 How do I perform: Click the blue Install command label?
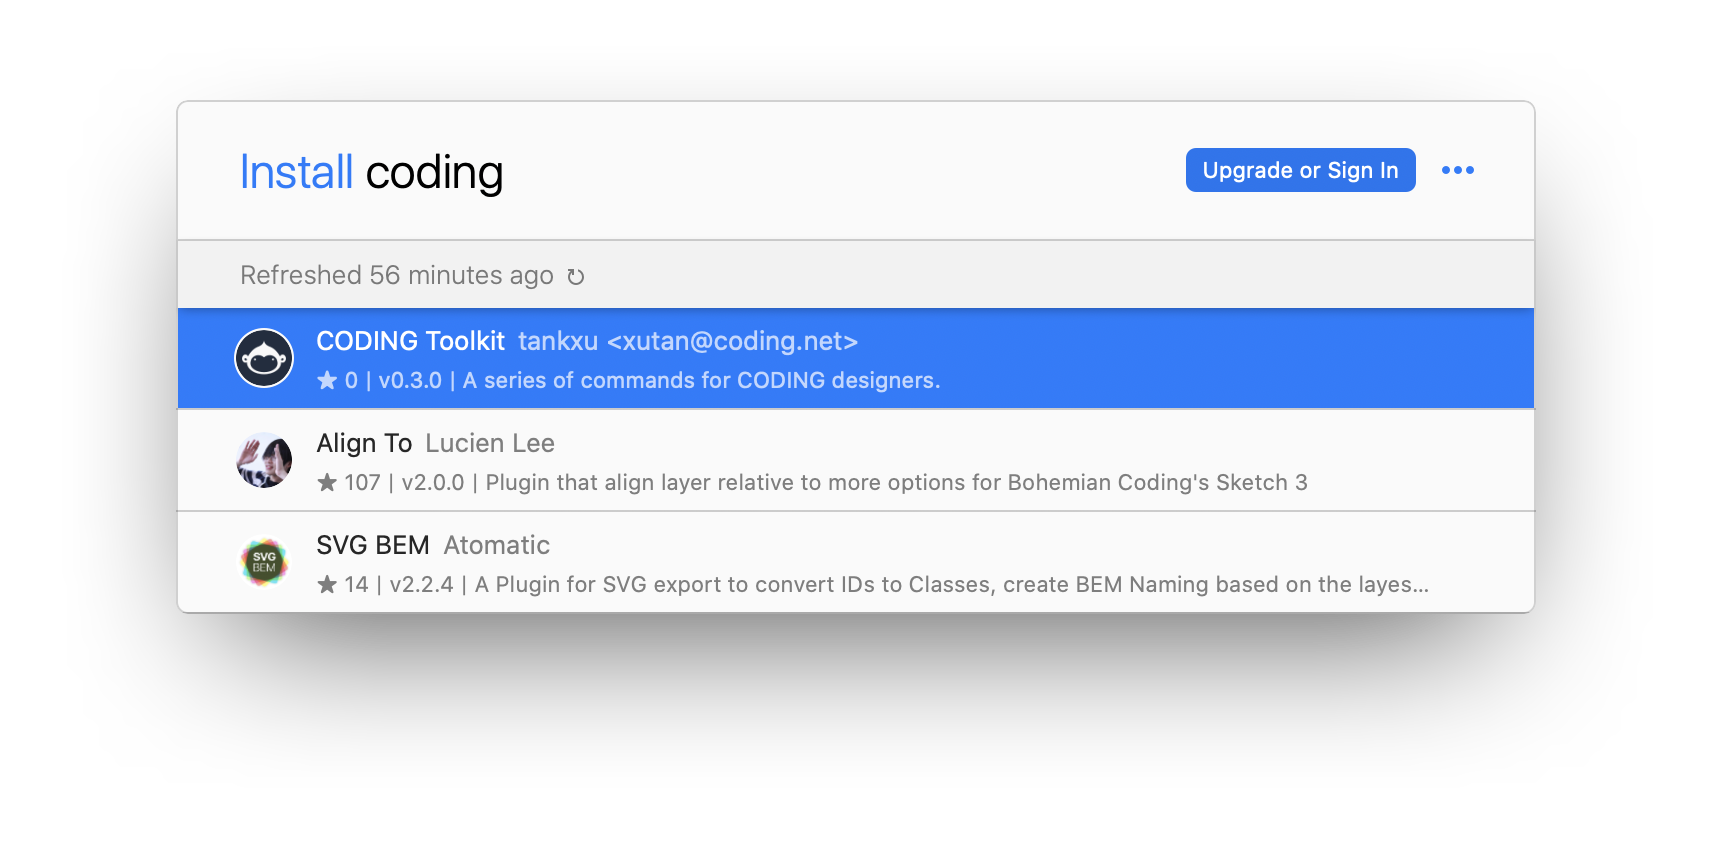pyautogui.click(x=296, y=172)
